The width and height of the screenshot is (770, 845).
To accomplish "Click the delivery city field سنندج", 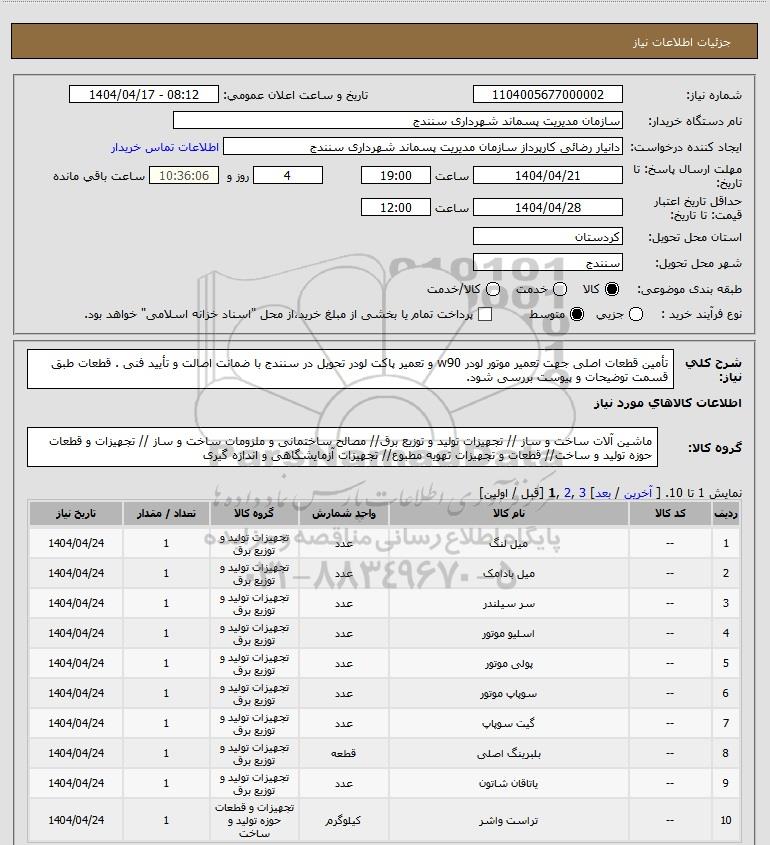I will click(547, 263).
